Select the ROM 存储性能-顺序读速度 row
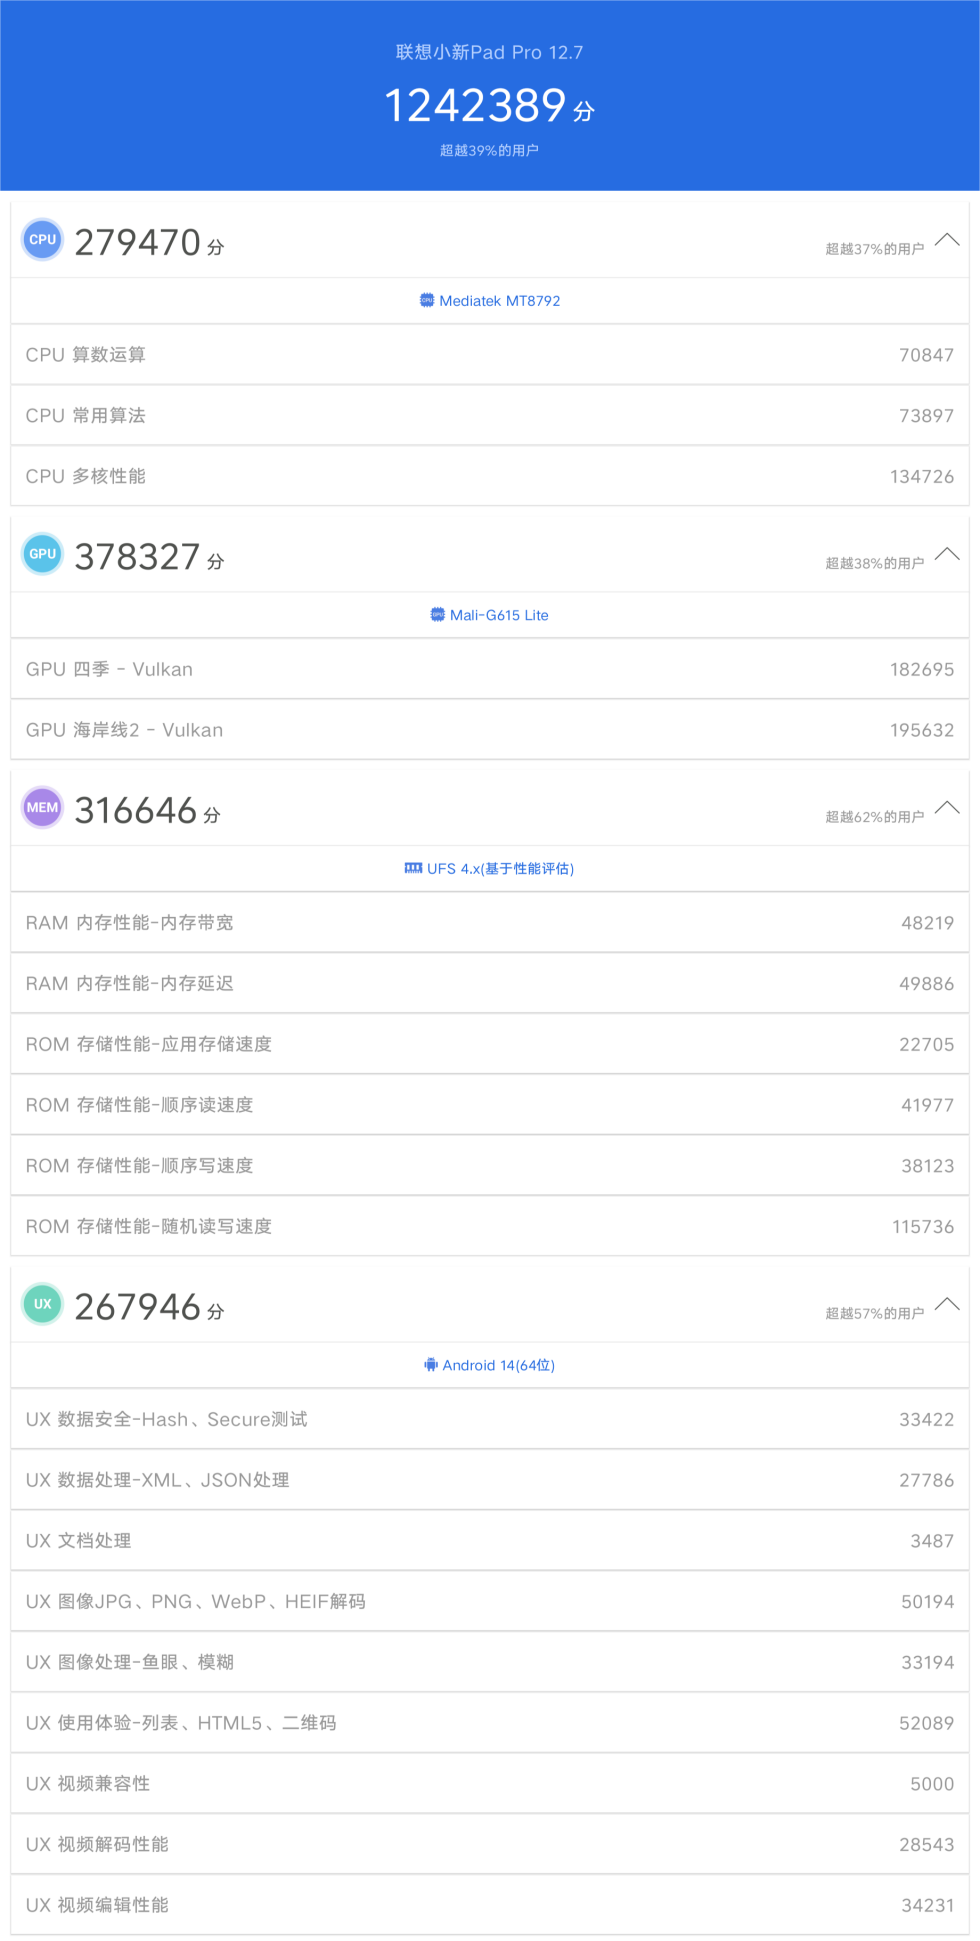The width and height of the screenshot is (980, 1941). (490, 1105)
